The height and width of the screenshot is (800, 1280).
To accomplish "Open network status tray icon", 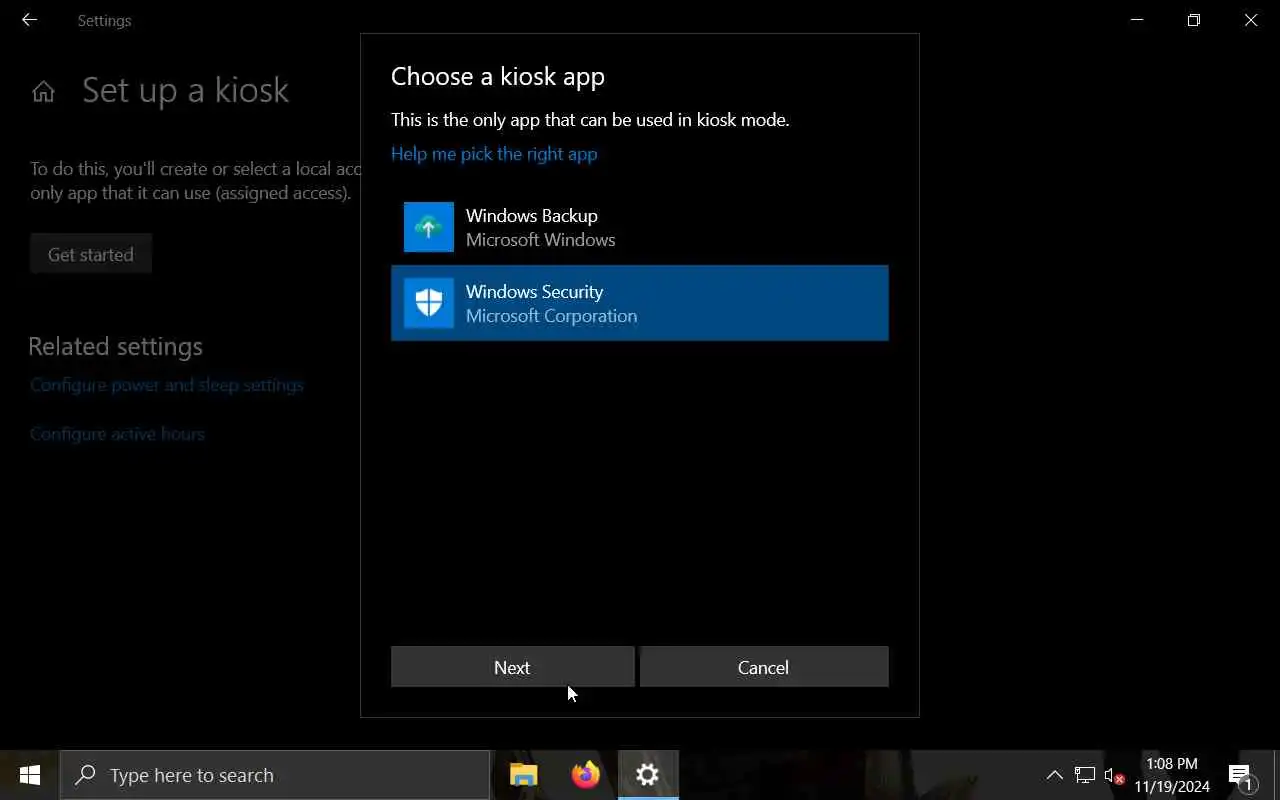I will click(x=1085, y=775).
